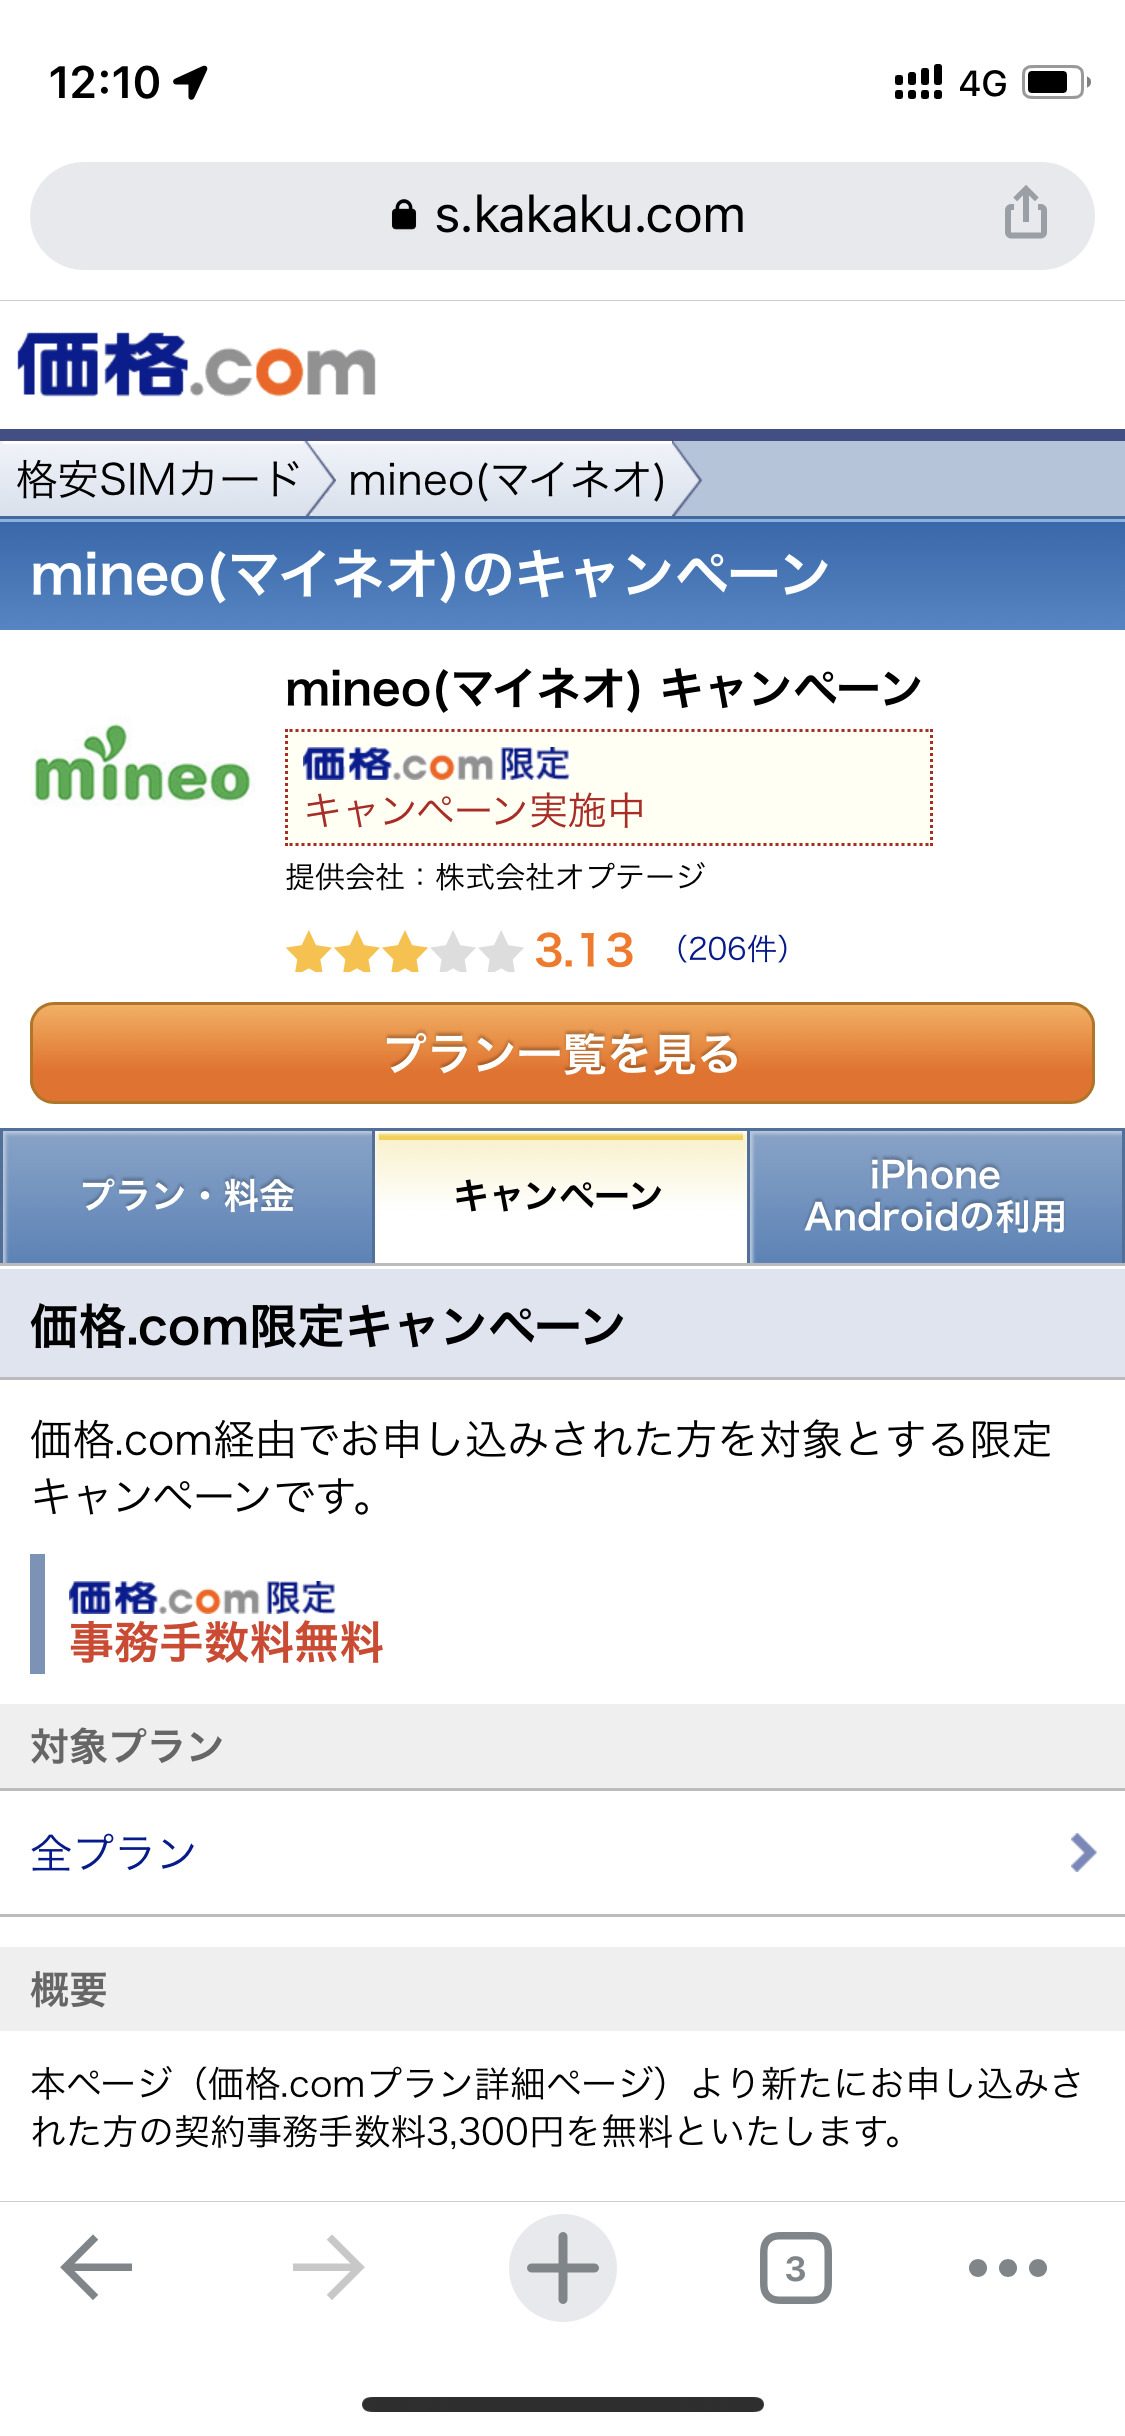This screenshot has width=1125, height=2436.
Task: Select the キャンペーン tab
Action: 560,1196
